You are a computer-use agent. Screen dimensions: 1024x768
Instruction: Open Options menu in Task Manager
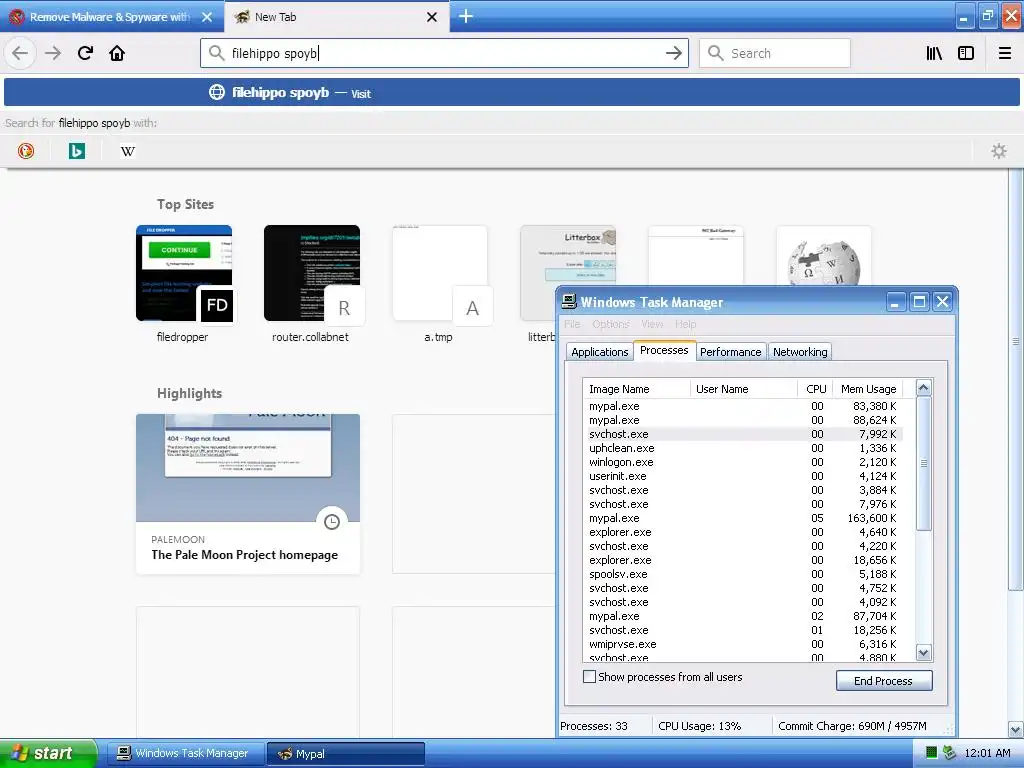(x=611, y=324)
